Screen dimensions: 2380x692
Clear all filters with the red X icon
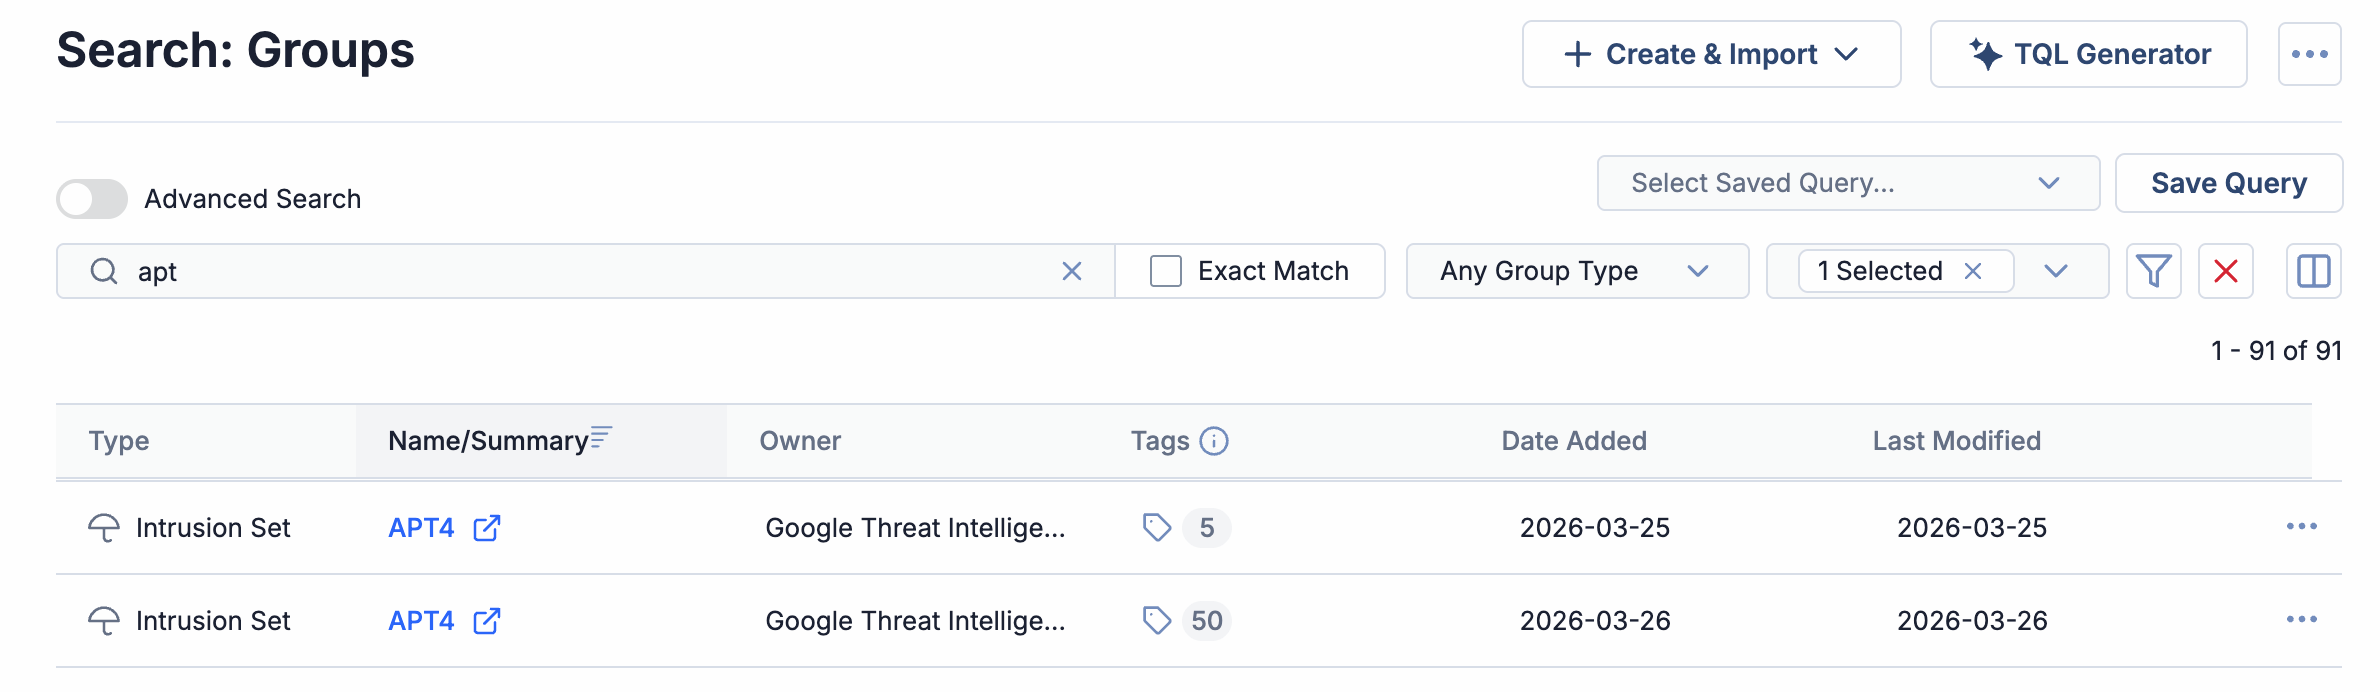(x=2225, y=270)
